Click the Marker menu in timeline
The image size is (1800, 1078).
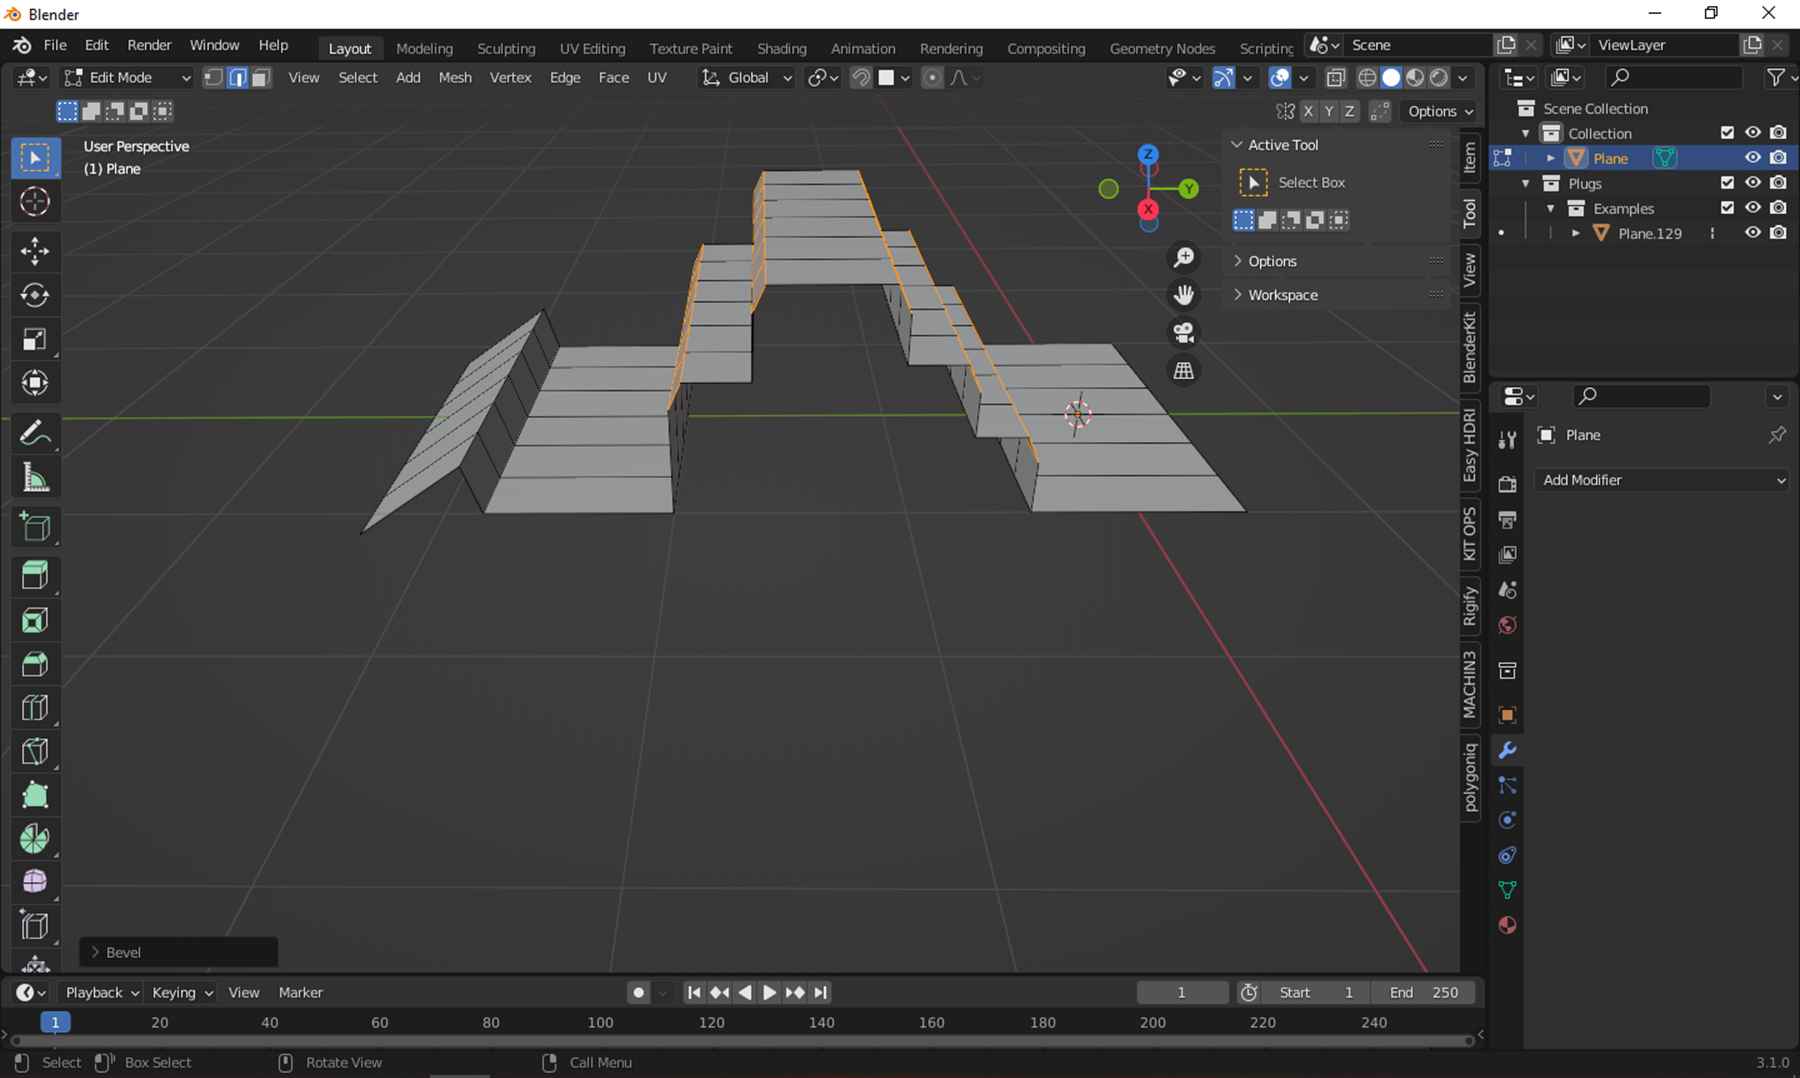coord(300,992)
